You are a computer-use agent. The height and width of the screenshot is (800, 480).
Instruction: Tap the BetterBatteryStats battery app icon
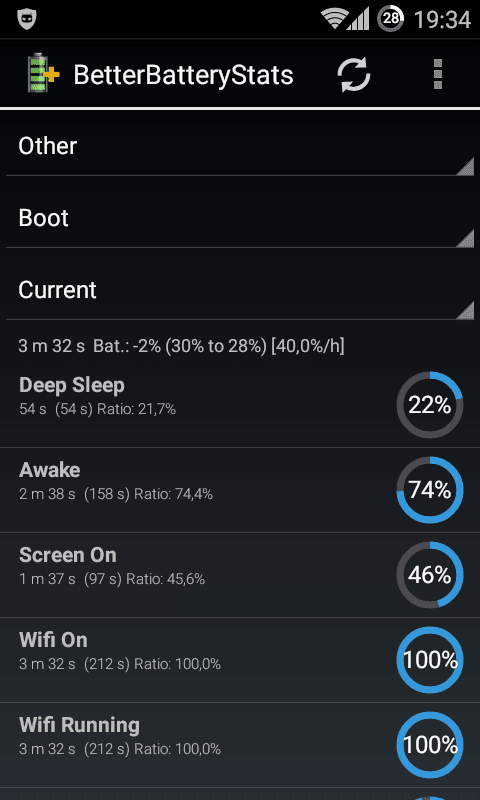pyautogui.click(x=43, y=73)
